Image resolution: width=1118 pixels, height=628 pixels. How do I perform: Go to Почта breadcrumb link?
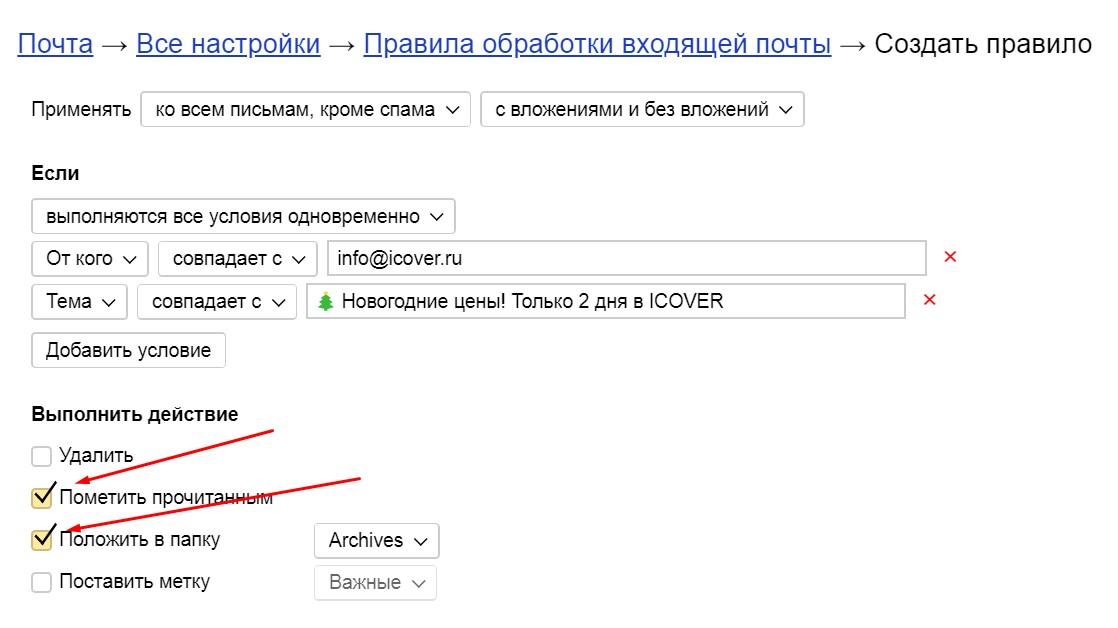tap(55, 44)
